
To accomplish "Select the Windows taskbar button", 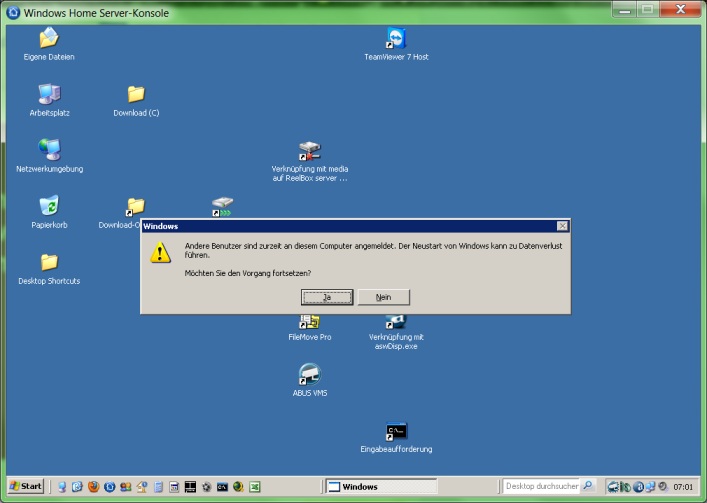I will 380,487.
